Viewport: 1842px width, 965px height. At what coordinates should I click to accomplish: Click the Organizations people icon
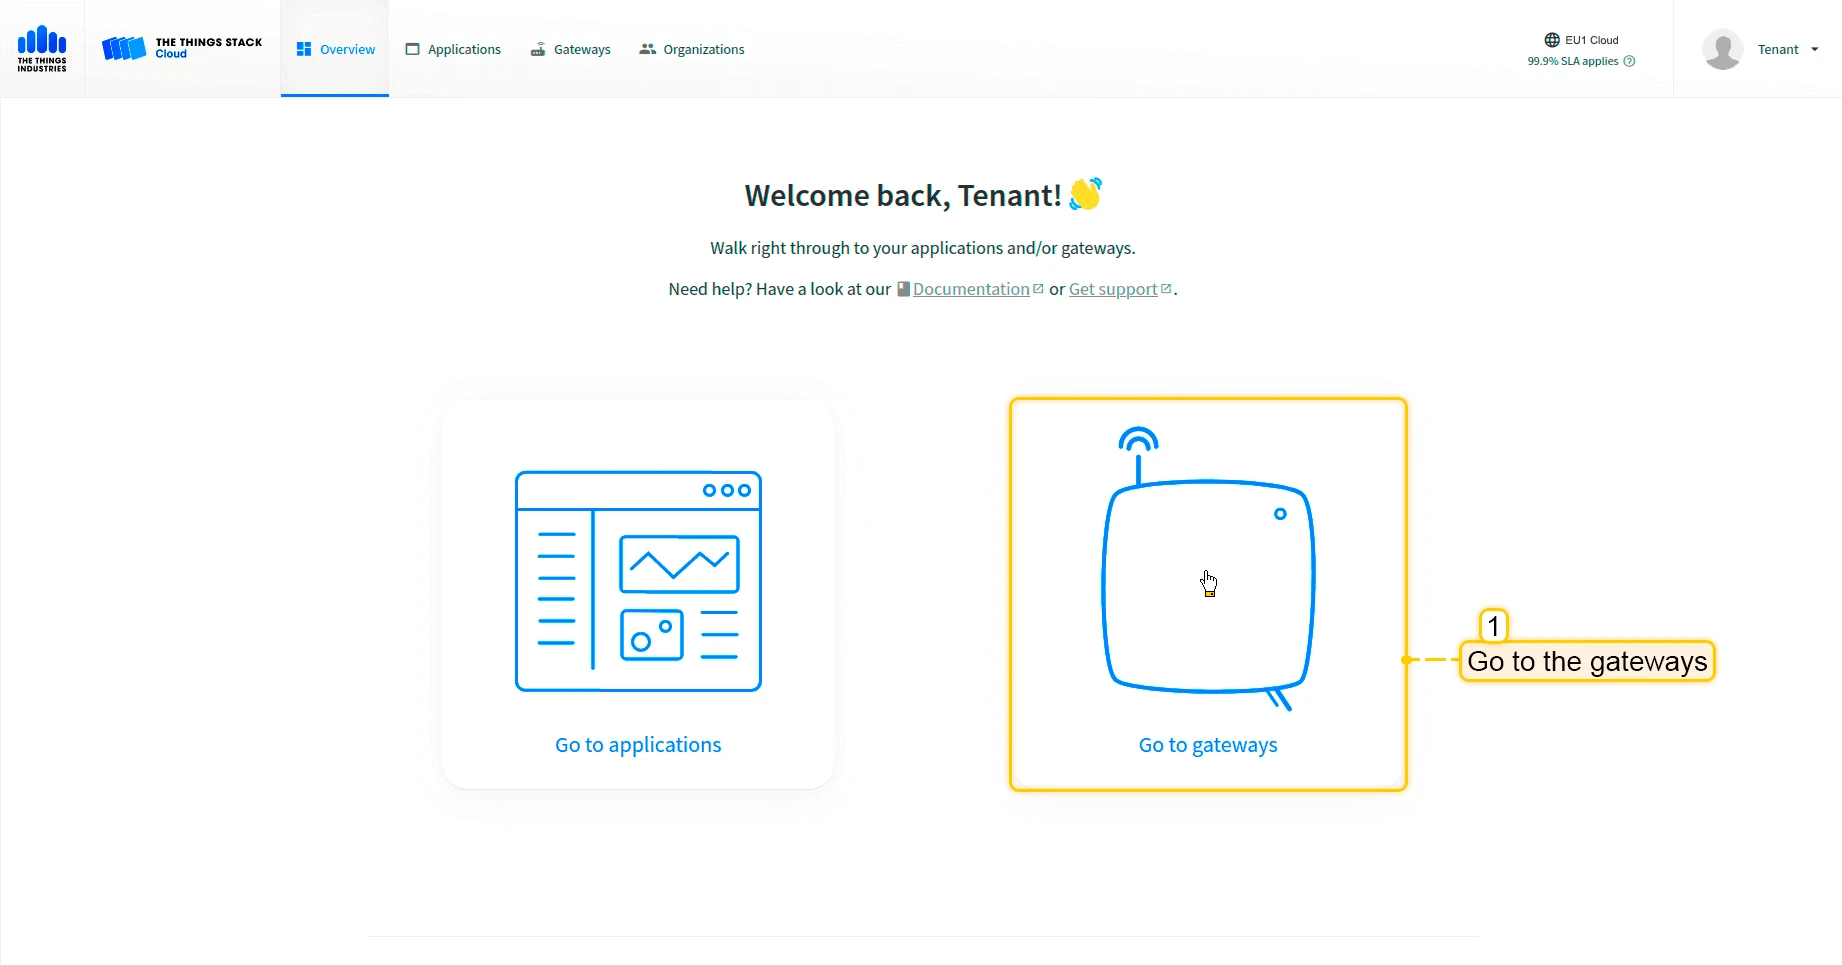pyautogui.click(x=647, y=49)
